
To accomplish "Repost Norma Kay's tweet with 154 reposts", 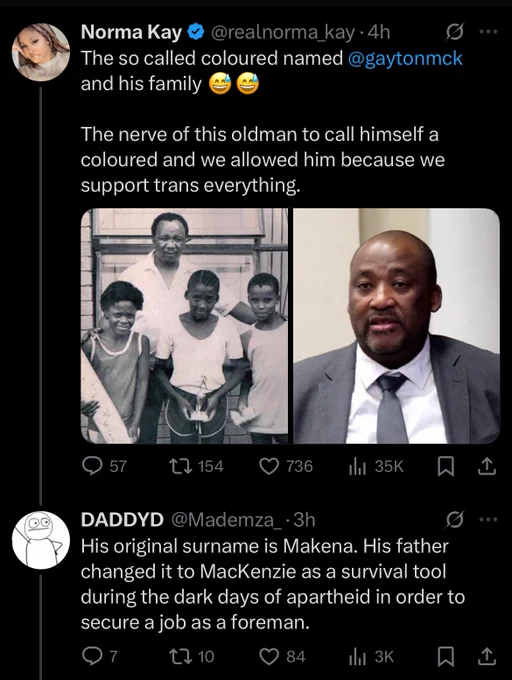I will click(178, 467).
